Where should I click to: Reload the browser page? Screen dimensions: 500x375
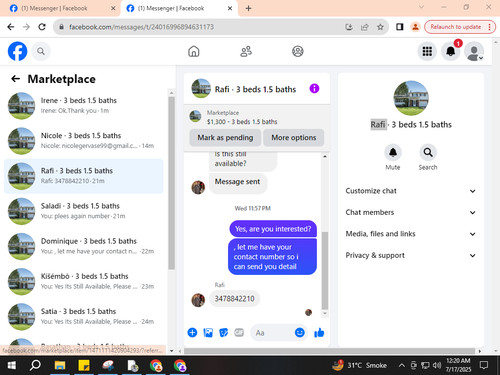click(42, 27)
